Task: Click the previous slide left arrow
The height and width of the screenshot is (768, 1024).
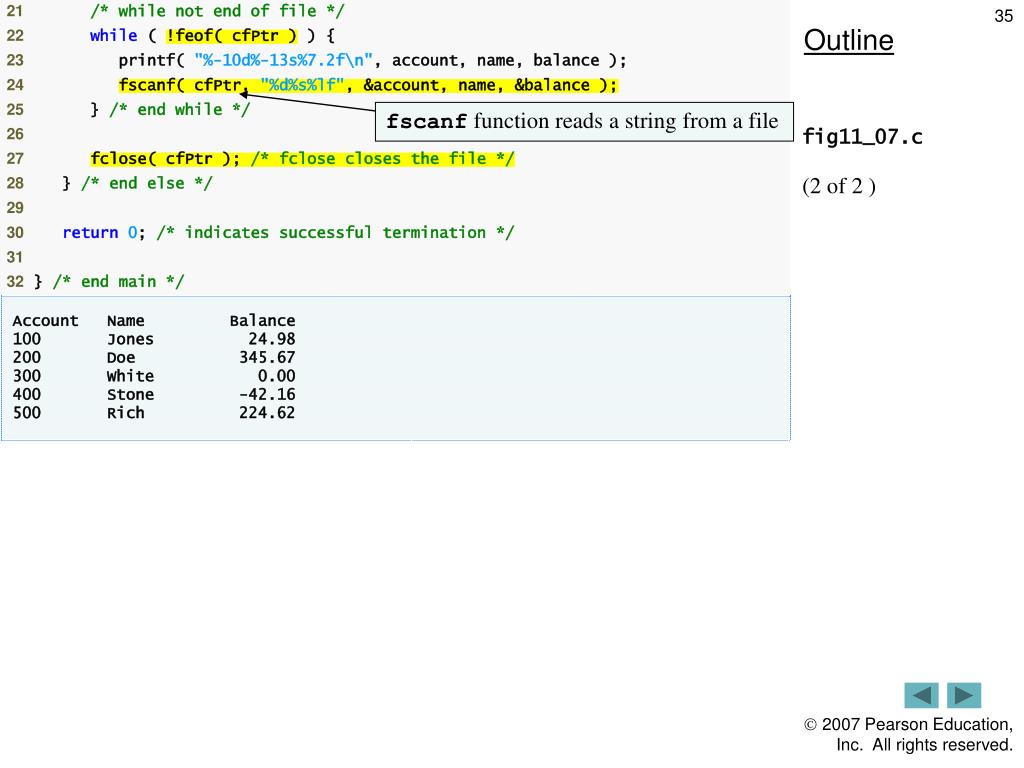Action: (921, 695)
